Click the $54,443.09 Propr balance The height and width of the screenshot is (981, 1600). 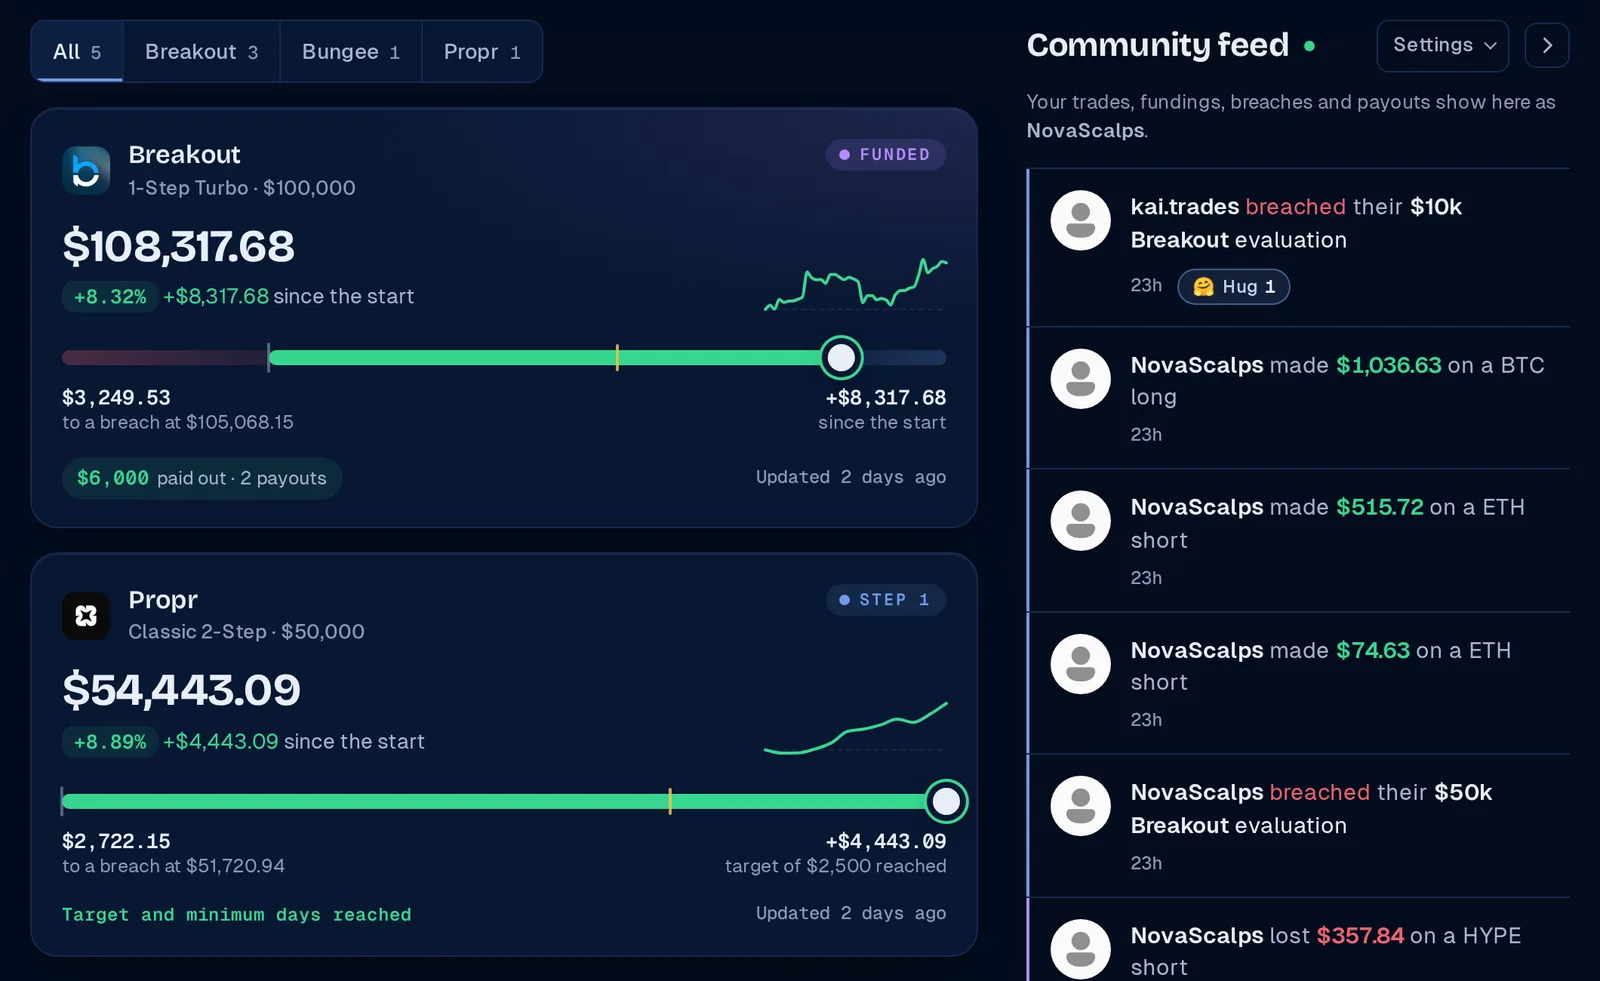[181, 691]
